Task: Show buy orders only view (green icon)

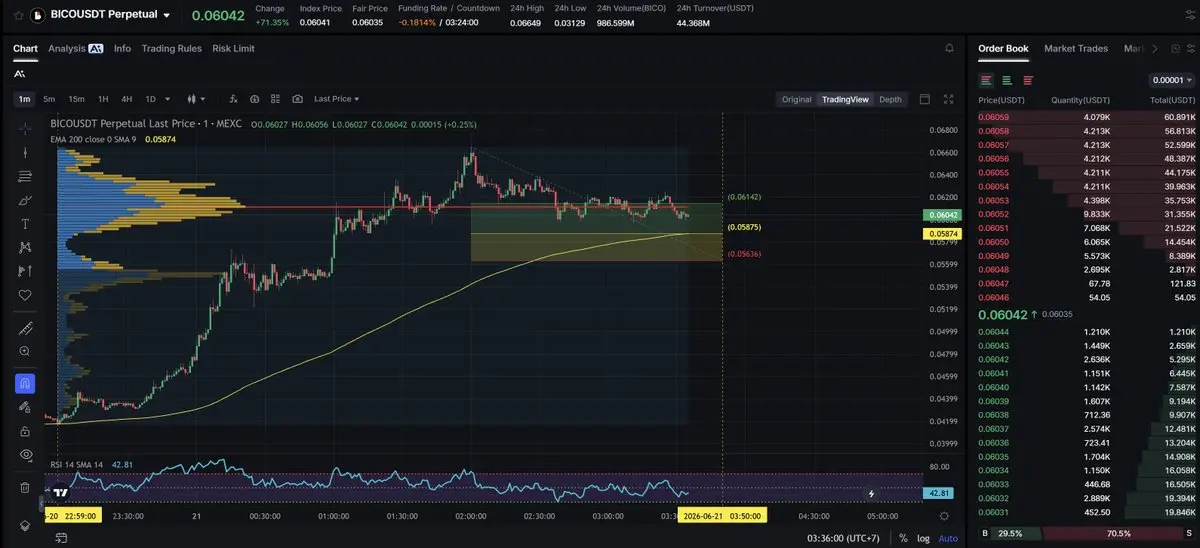Action: (x=1007, y=80)
